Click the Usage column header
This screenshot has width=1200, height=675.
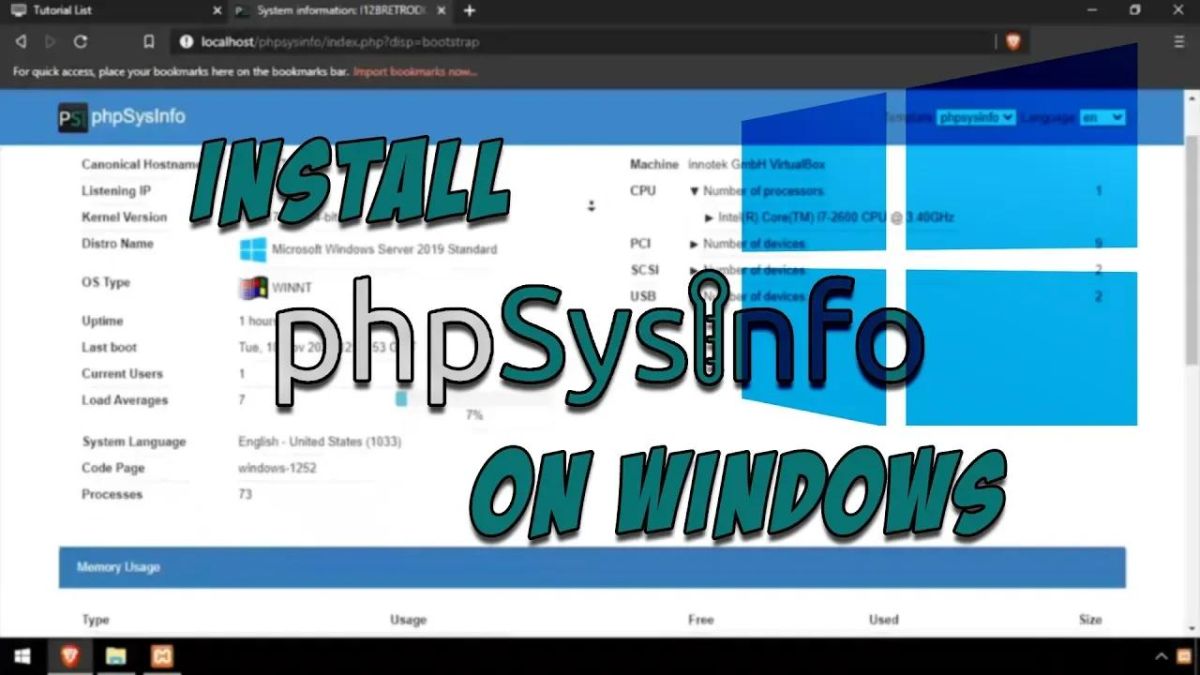(x=408, y=620)
